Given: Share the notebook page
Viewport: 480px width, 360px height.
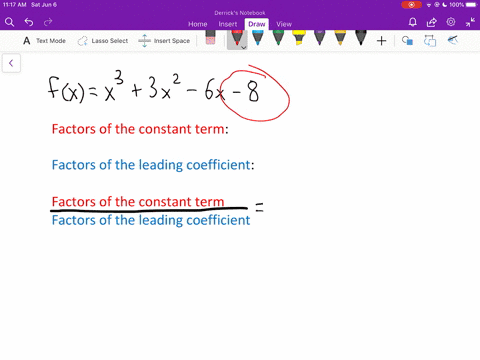Looking at the screenshot, I should [432, 22].
